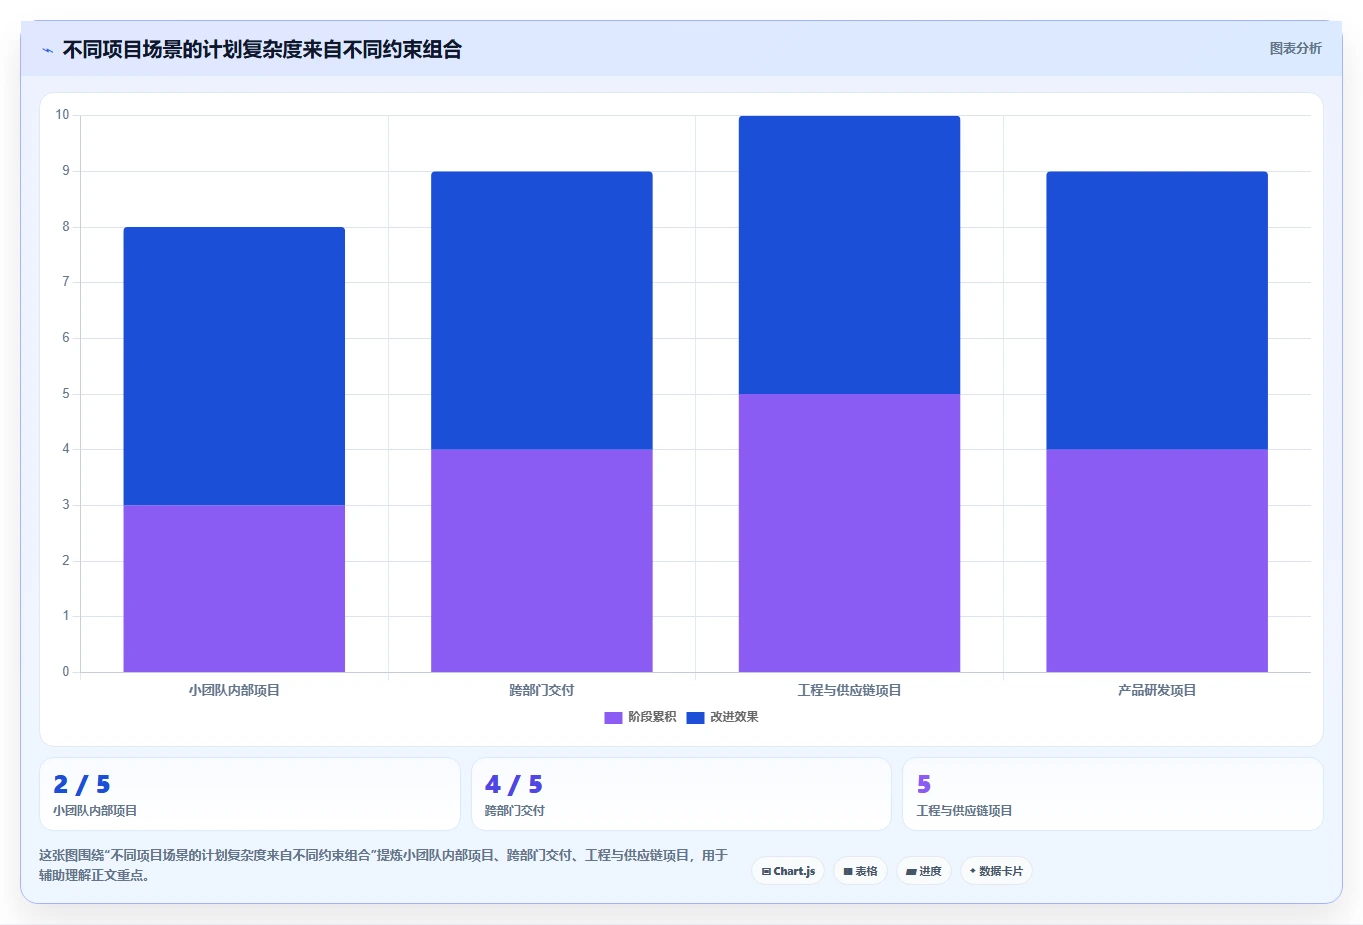
Task: Click the description paragraph starting 这张图围绕
Action: click(x=384, y=865)
